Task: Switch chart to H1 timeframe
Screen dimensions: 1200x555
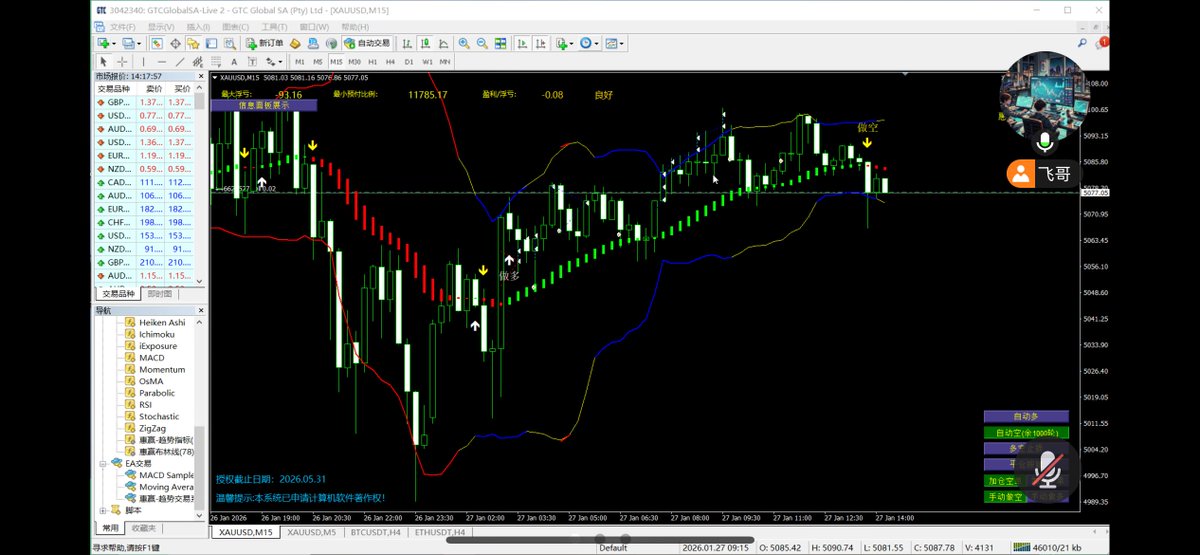Action: click(x=372, y=62)
